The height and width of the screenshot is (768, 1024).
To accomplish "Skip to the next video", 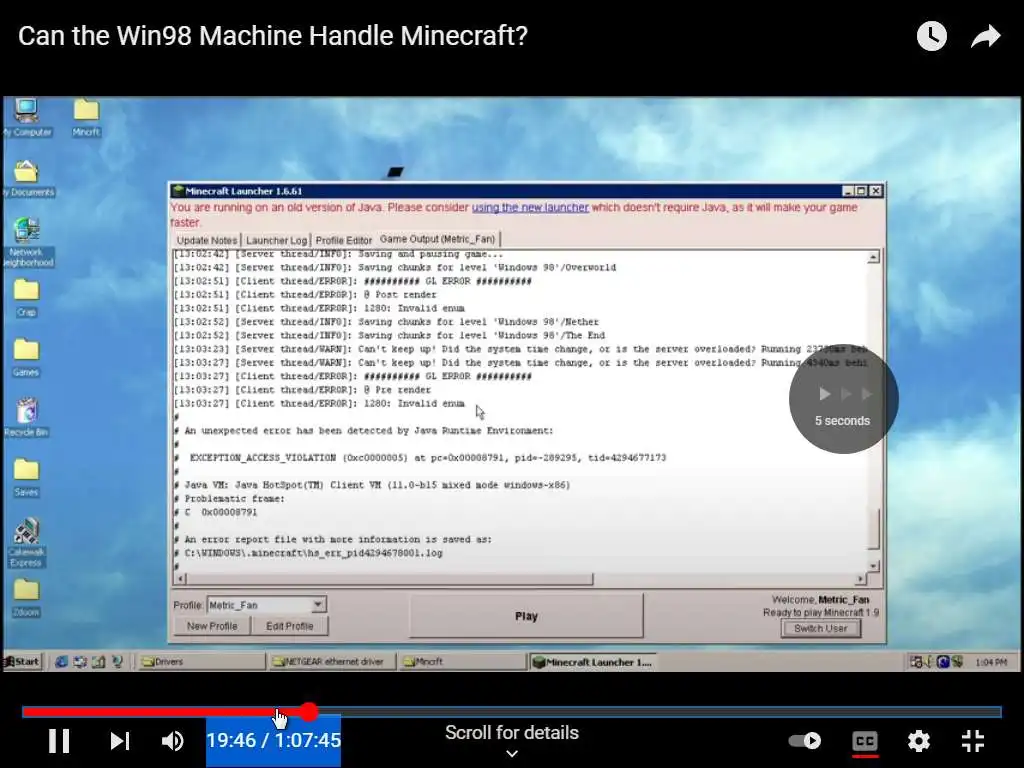I will click(x=120, y=741).
